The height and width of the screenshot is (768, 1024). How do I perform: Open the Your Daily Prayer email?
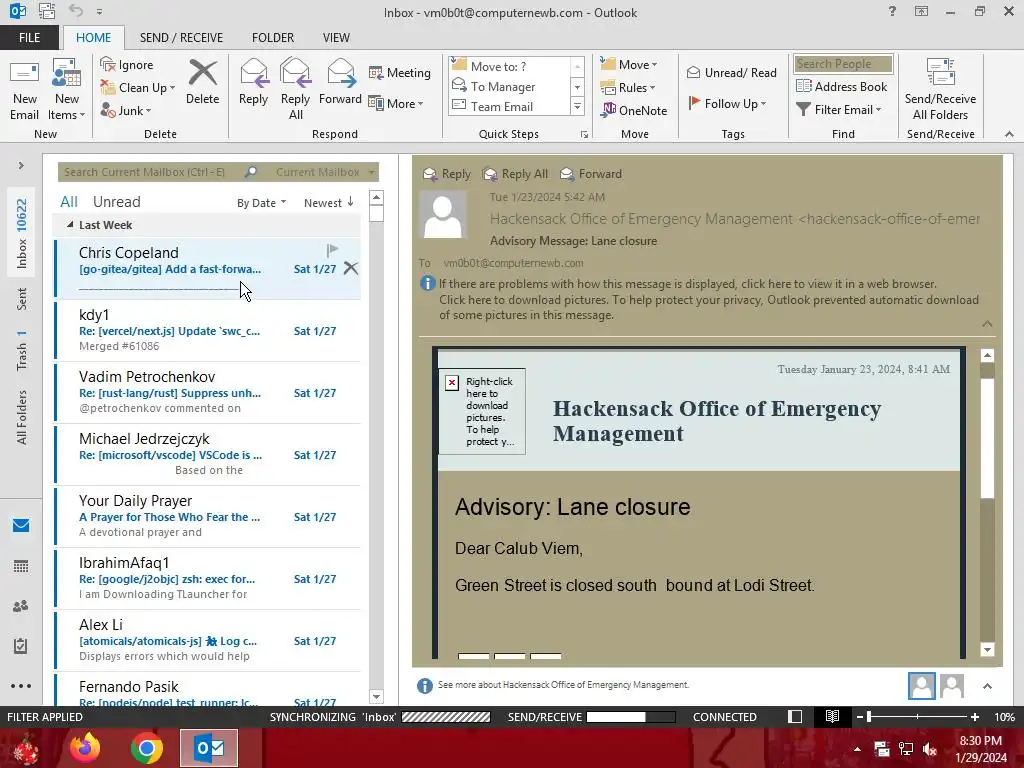pos(208,517)
